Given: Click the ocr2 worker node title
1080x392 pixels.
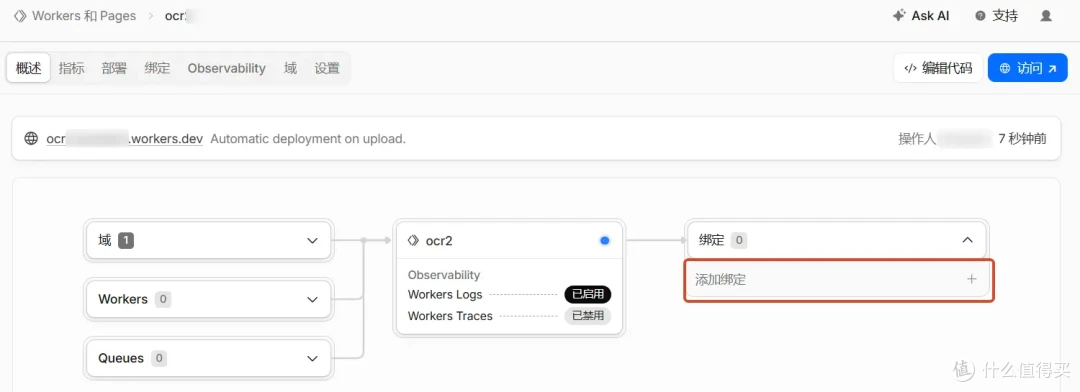Looking at the screenshot, I should (439, 240).
